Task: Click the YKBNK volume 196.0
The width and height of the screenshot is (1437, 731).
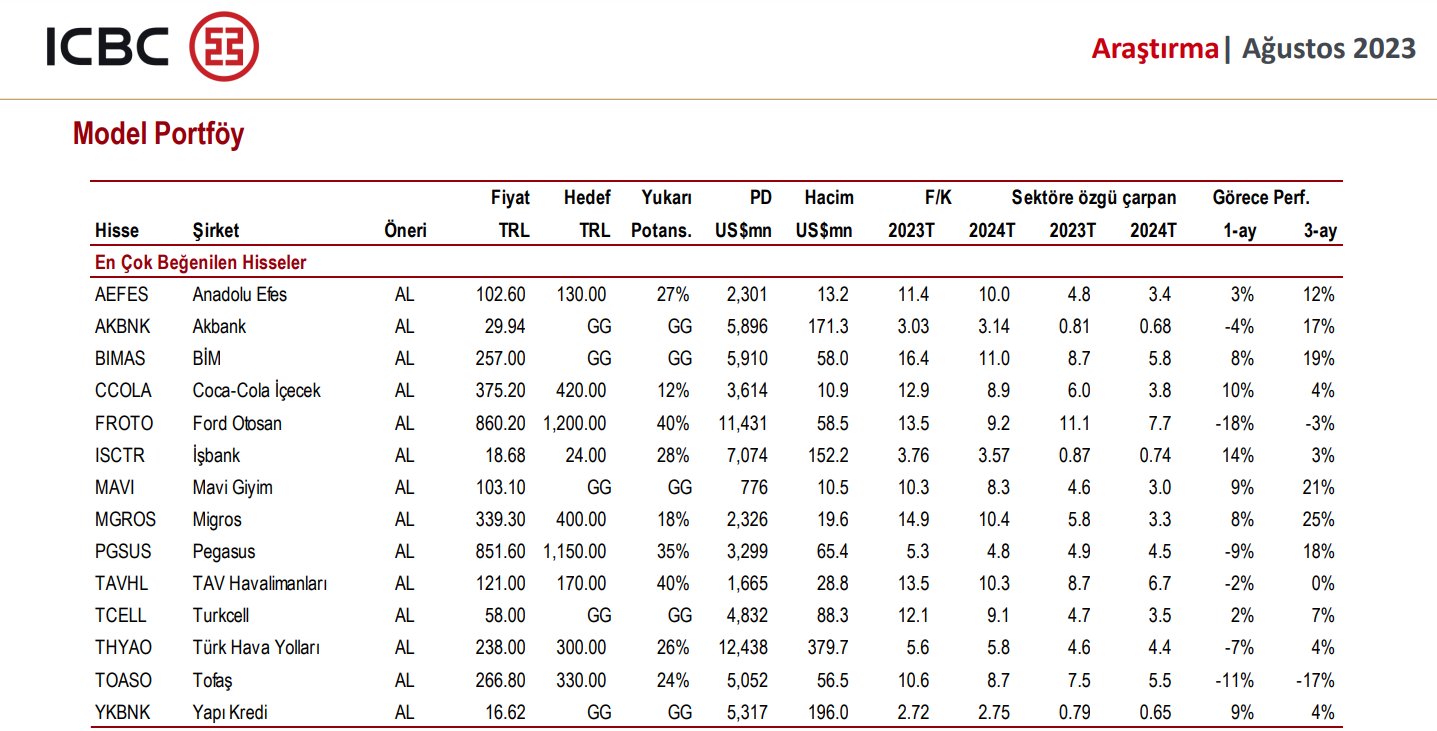Action: (828, 712)
